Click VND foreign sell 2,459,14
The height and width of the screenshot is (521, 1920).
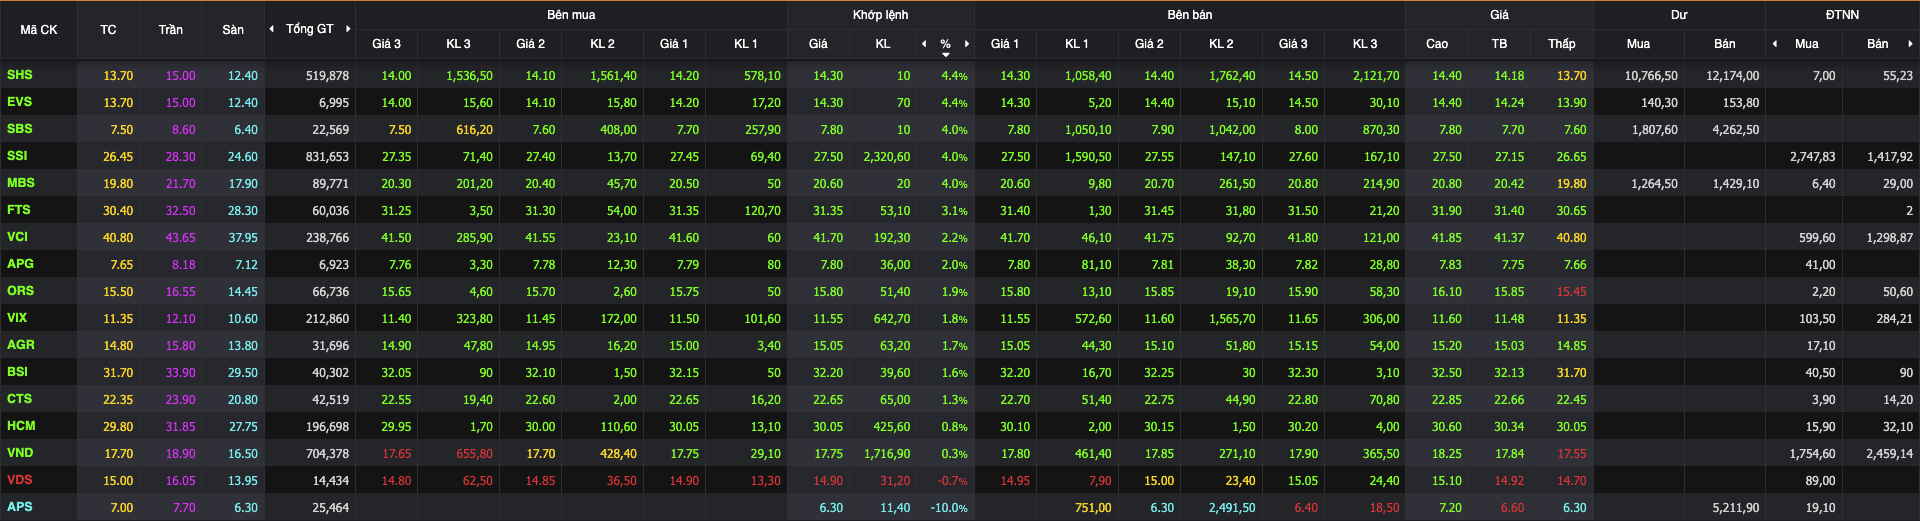(1890, 454)
